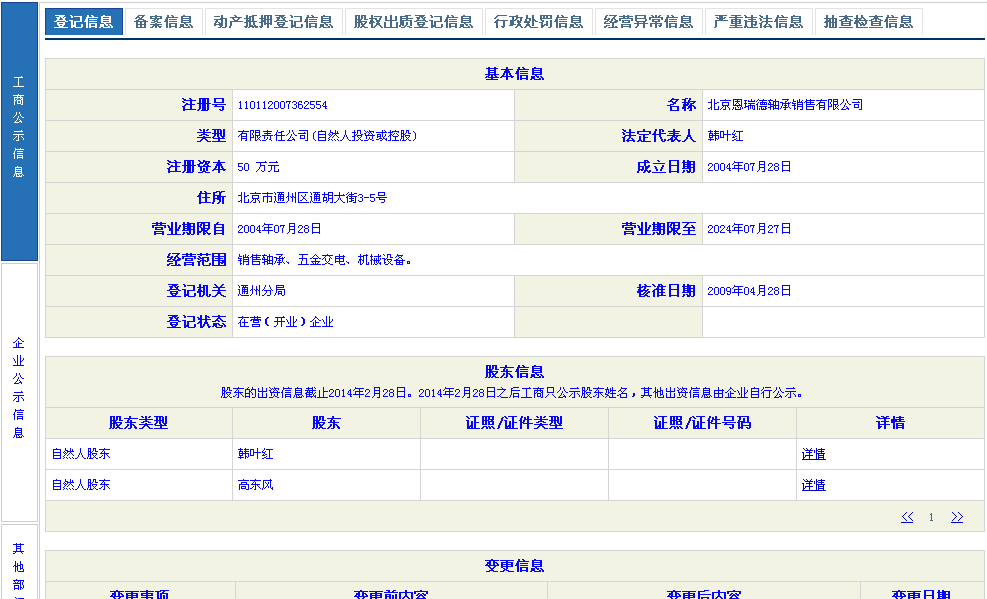Image resolution: width=987 pixels, height=599 pixels.
Task: Switch to 登记信息 tab
Action: click(84, 22)
